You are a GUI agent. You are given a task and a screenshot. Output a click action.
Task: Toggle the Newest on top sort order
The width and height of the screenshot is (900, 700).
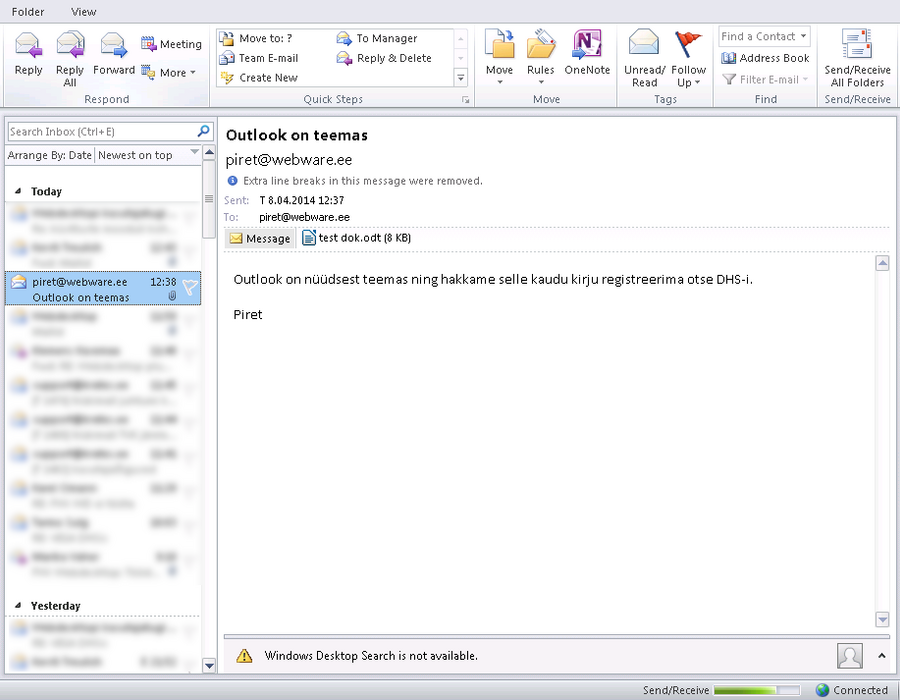click(x=135, y=155)
